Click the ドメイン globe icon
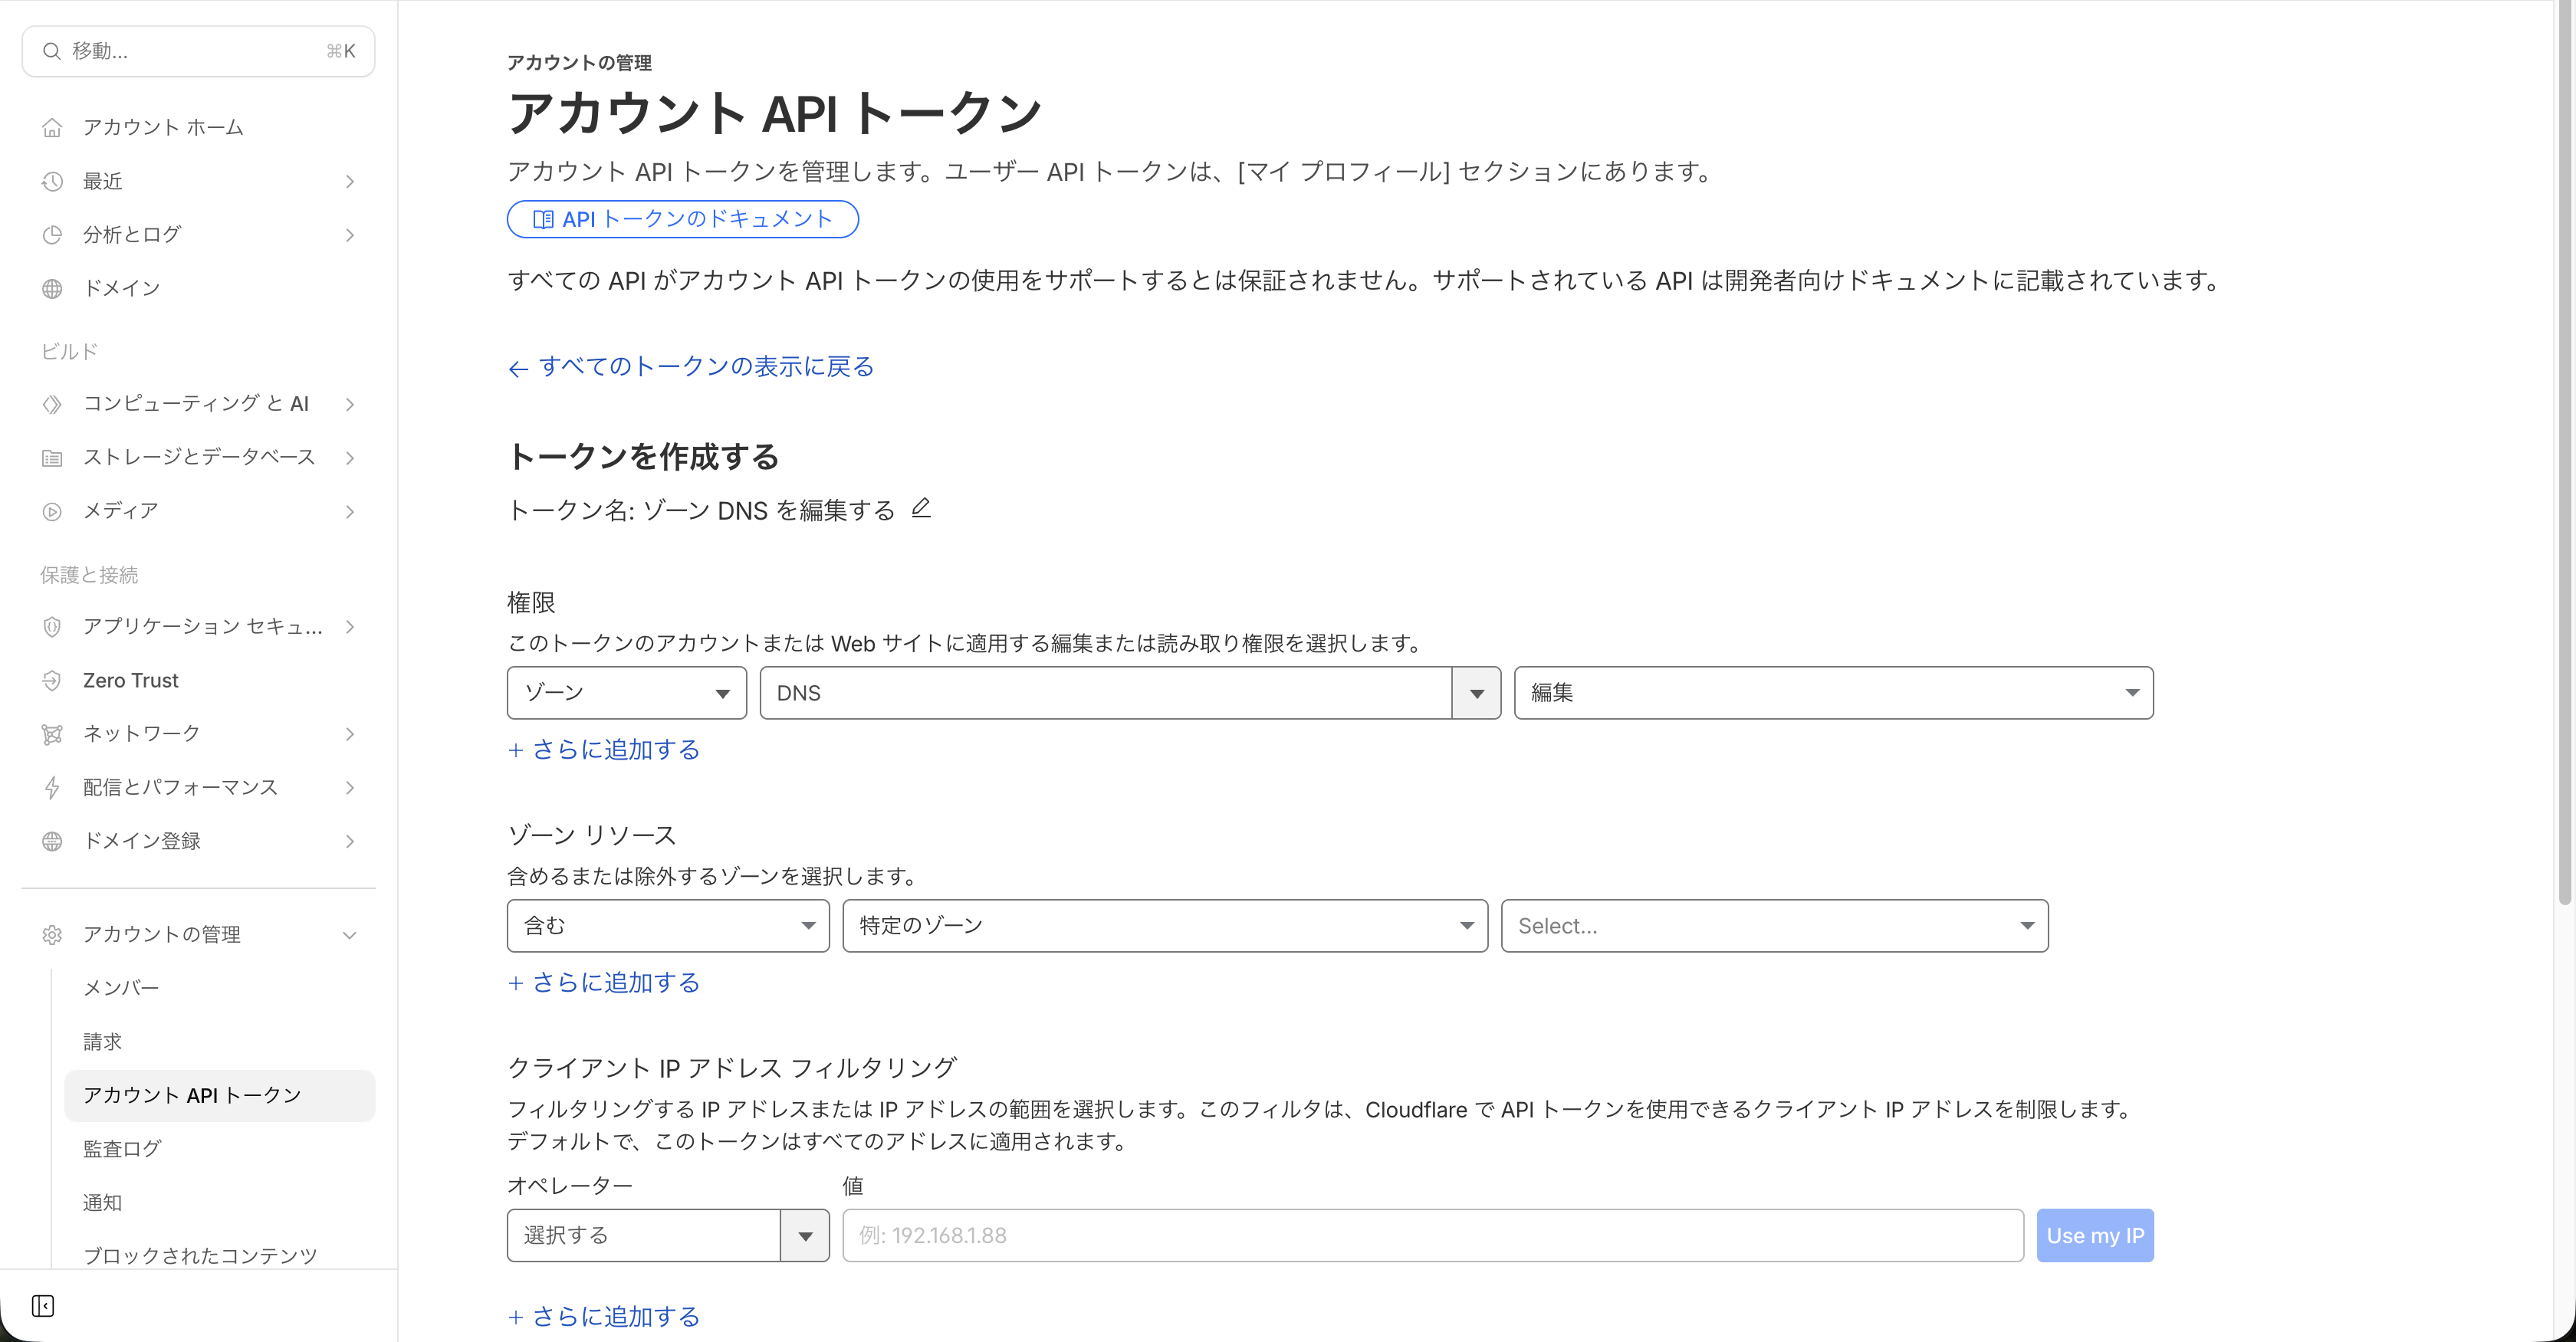The image size is (2576, 1342). pyautogui.click(x=52, y=287)
